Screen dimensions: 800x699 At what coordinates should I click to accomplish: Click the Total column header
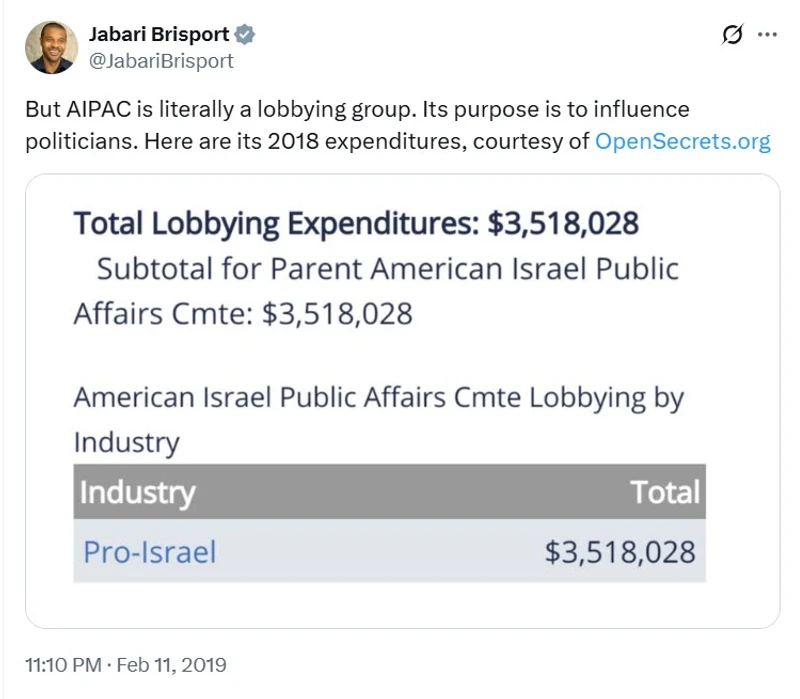[x=665, y=492]
